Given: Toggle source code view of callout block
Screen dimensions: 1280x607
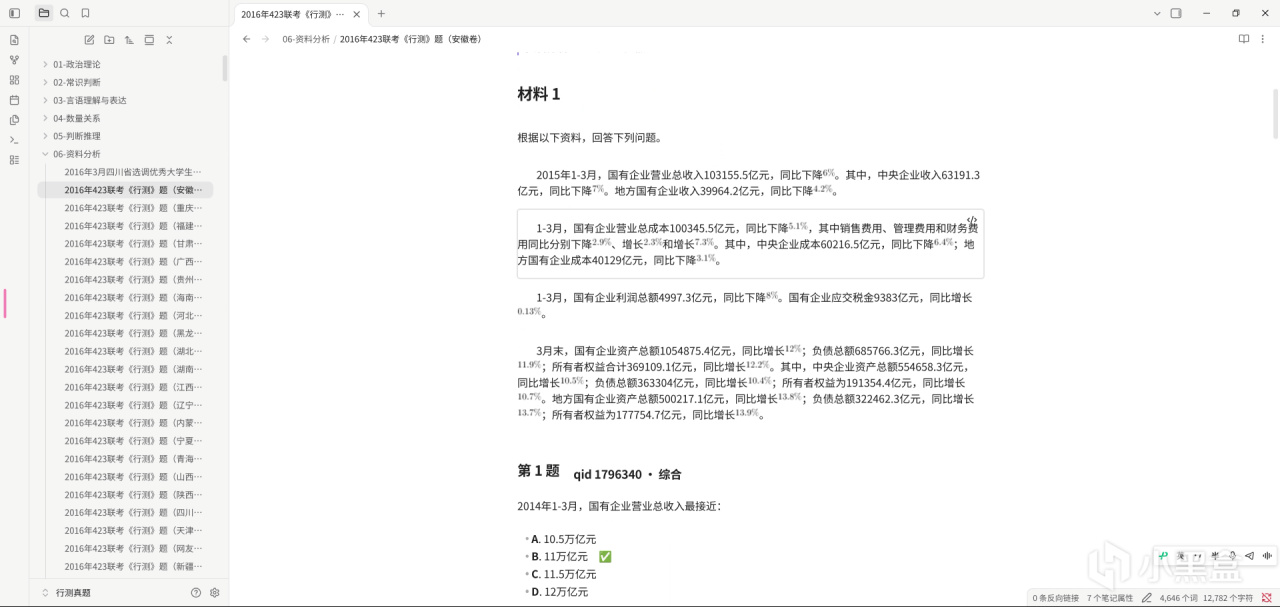Looking at the screenshot, I should (x=971, y=221).
